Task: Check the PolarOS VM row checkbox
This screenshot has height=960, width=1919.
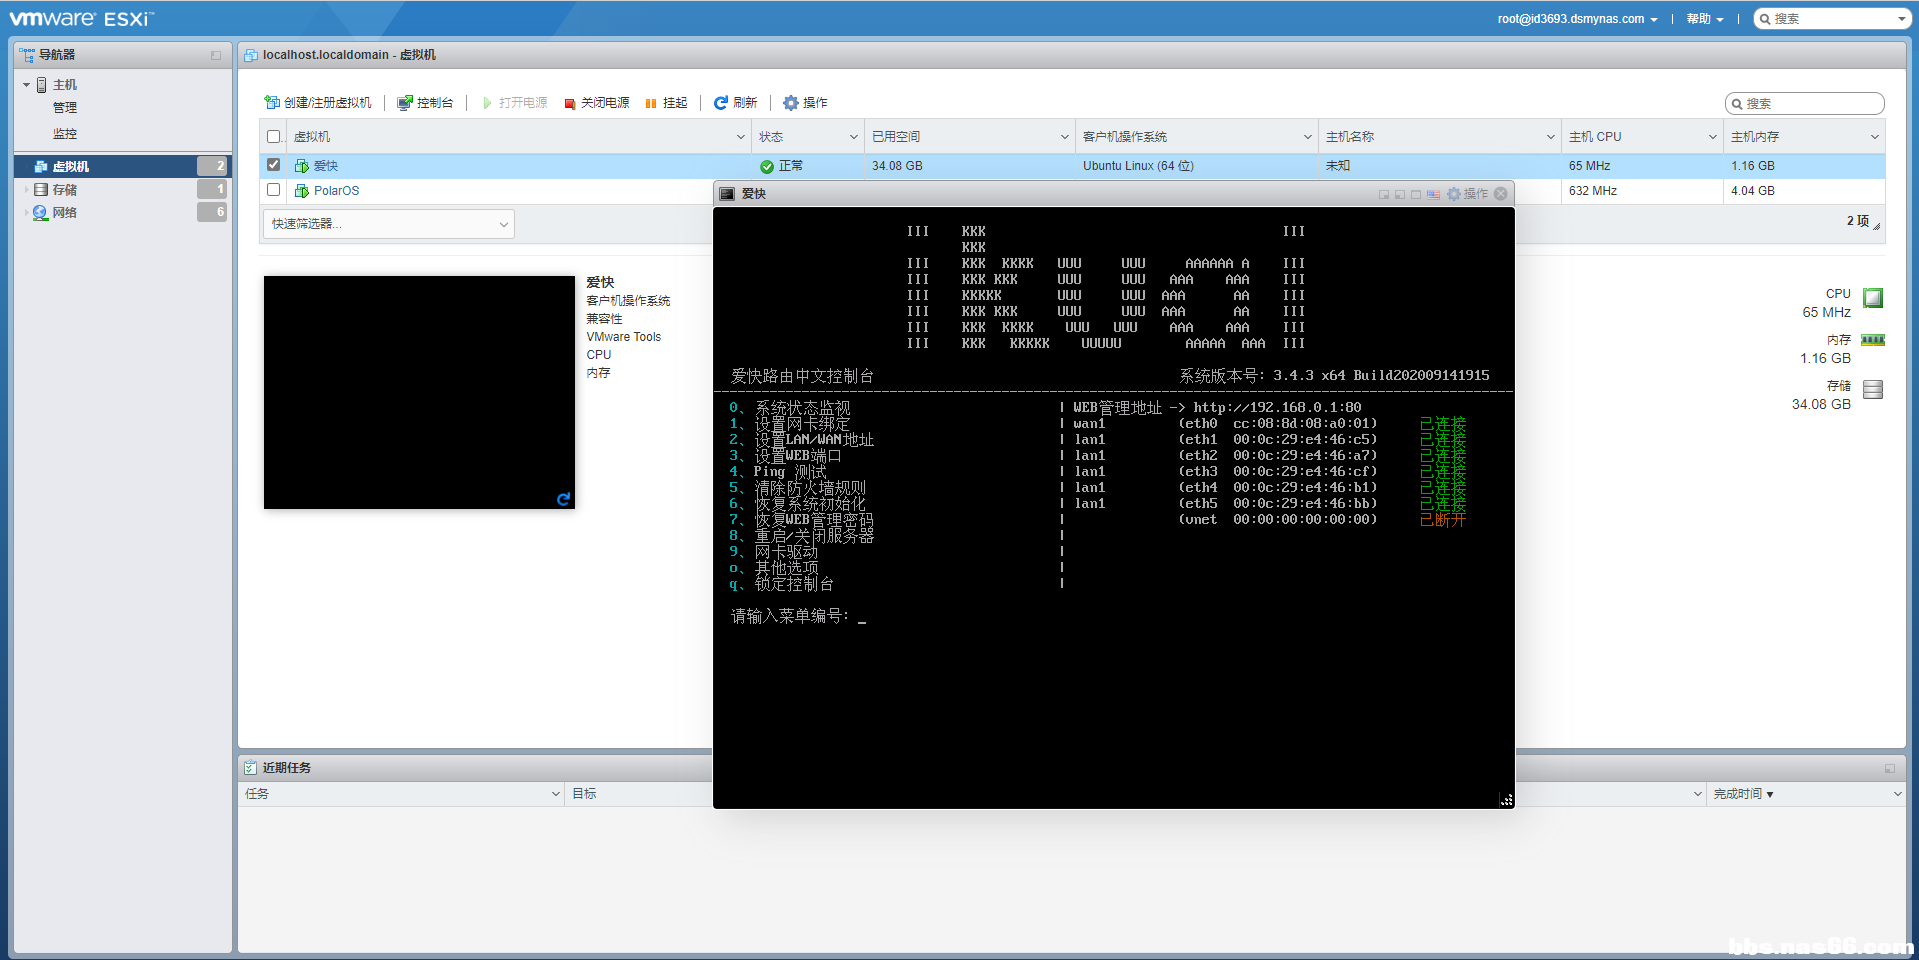Action: (274, 190)
